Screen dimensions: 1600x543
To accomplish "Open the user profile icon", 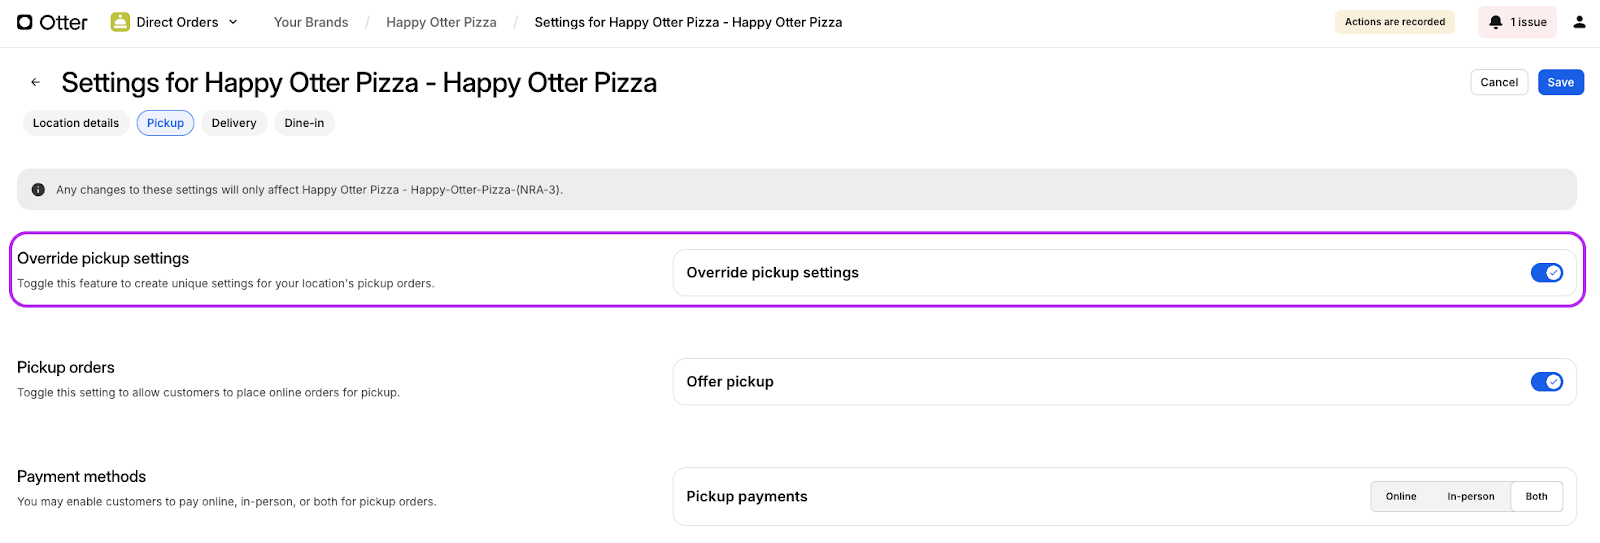I will coord(1579,22).
